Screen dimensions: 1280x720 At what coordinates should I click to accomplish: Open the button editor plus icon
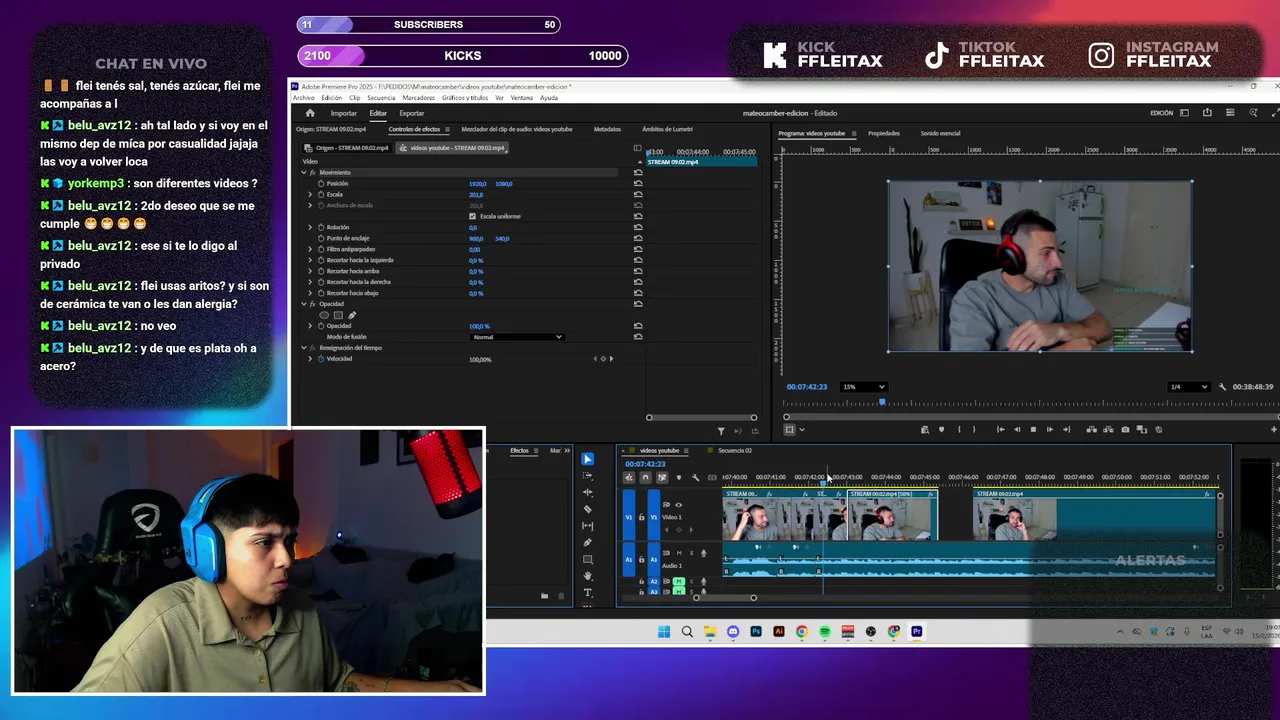[x=1273, y=430]
